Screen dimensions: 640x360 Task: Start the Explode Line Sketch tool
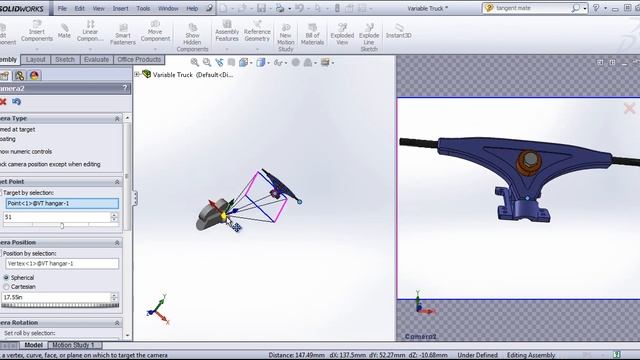[369, 37]
